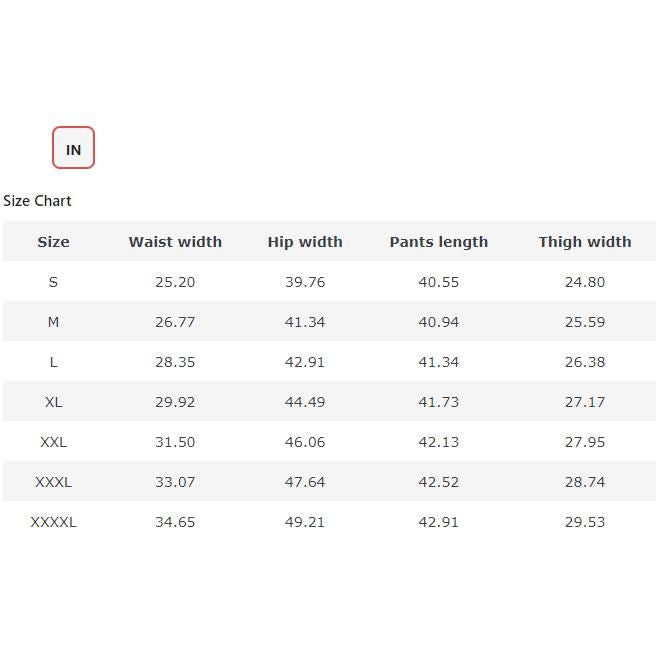The height and width of the screenshot is (662, 662).
Task: Click the Thigh width column header
Action: pos(585,242)
